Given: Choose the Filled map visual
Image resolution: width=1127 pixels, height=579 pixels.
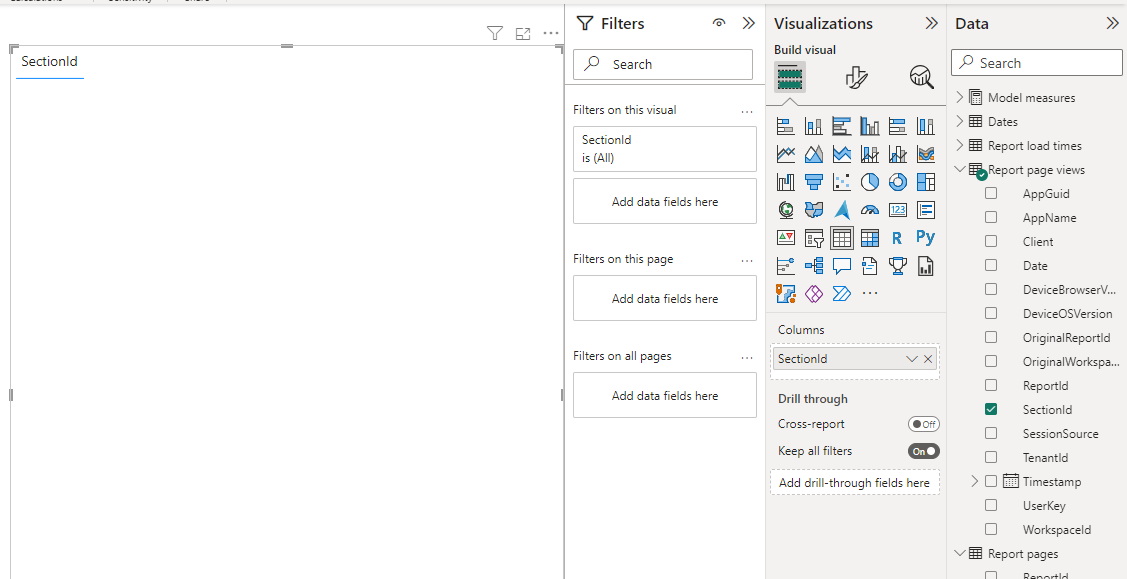Looking at the screenshot, I should tap(814, 210).
